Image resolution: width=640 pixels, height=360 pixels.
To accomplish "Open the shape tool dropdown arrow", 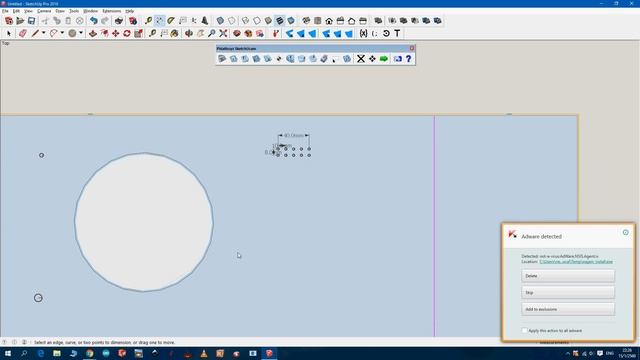I will 81,33.
